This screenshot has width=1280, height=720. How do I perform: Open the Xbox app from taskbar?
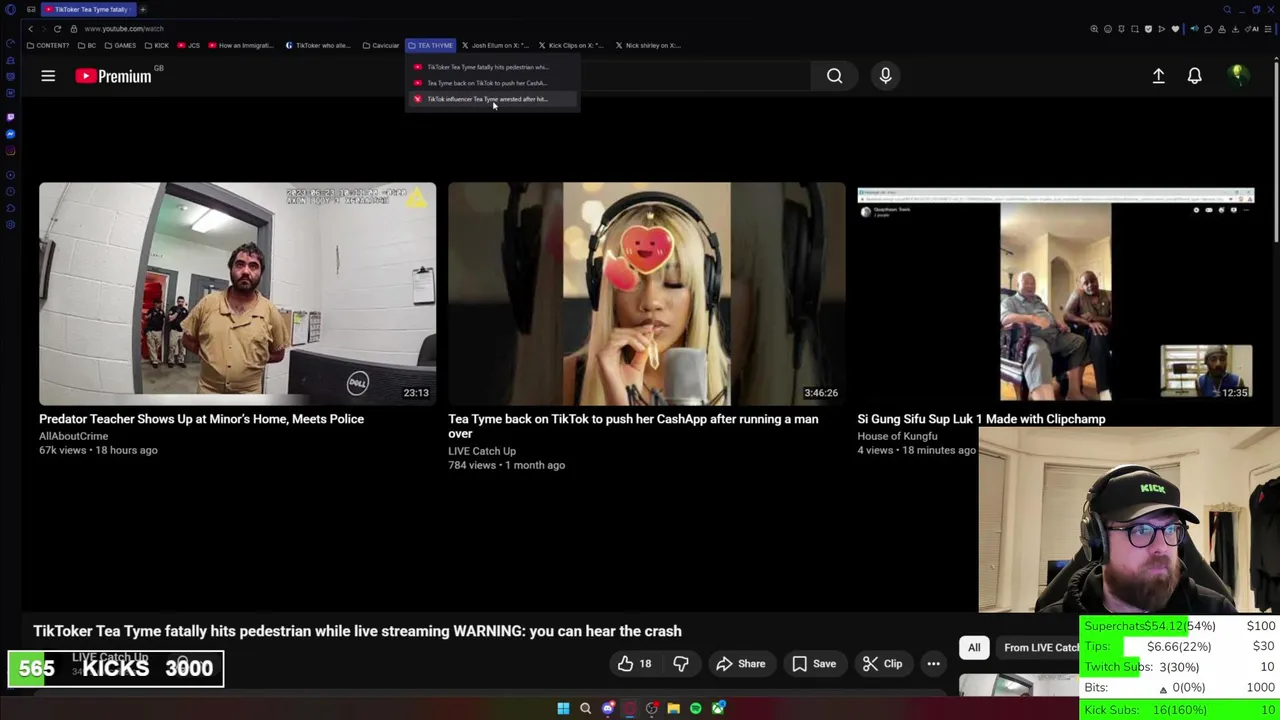[x=718, y=709]
